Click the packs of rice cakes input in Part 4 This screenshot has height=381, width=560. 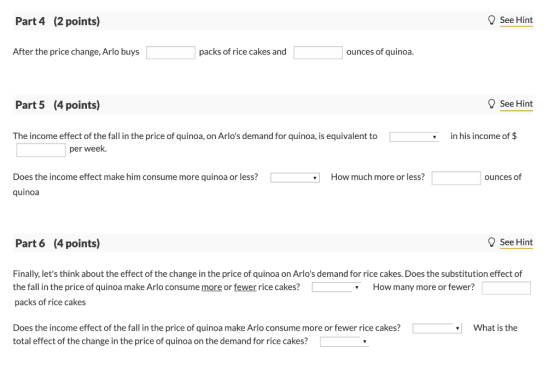170,52
